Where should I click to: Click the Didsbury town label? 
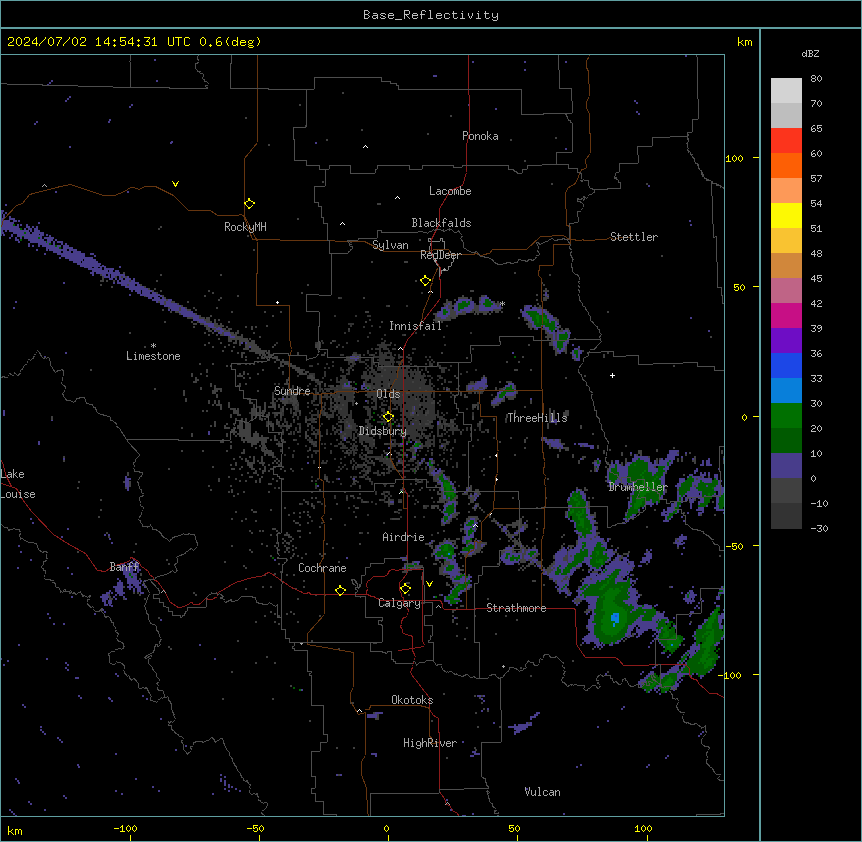point(383,431)
